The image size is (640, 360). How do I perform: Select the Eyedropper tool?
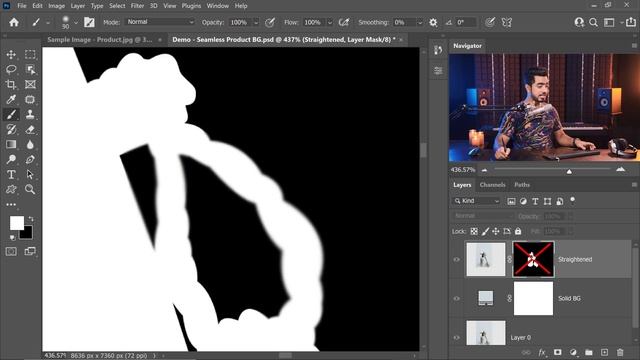click(11, 100)
